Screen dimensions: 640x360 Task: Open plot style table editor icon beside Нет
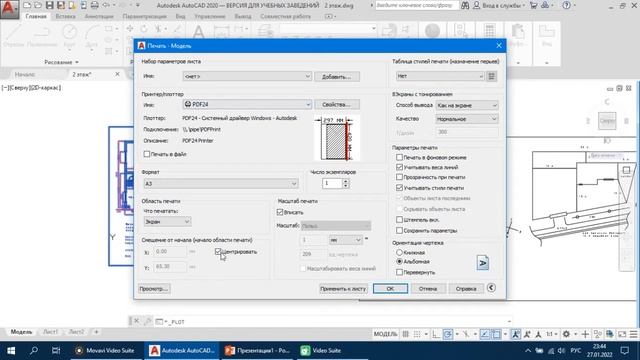coord(491,76)
